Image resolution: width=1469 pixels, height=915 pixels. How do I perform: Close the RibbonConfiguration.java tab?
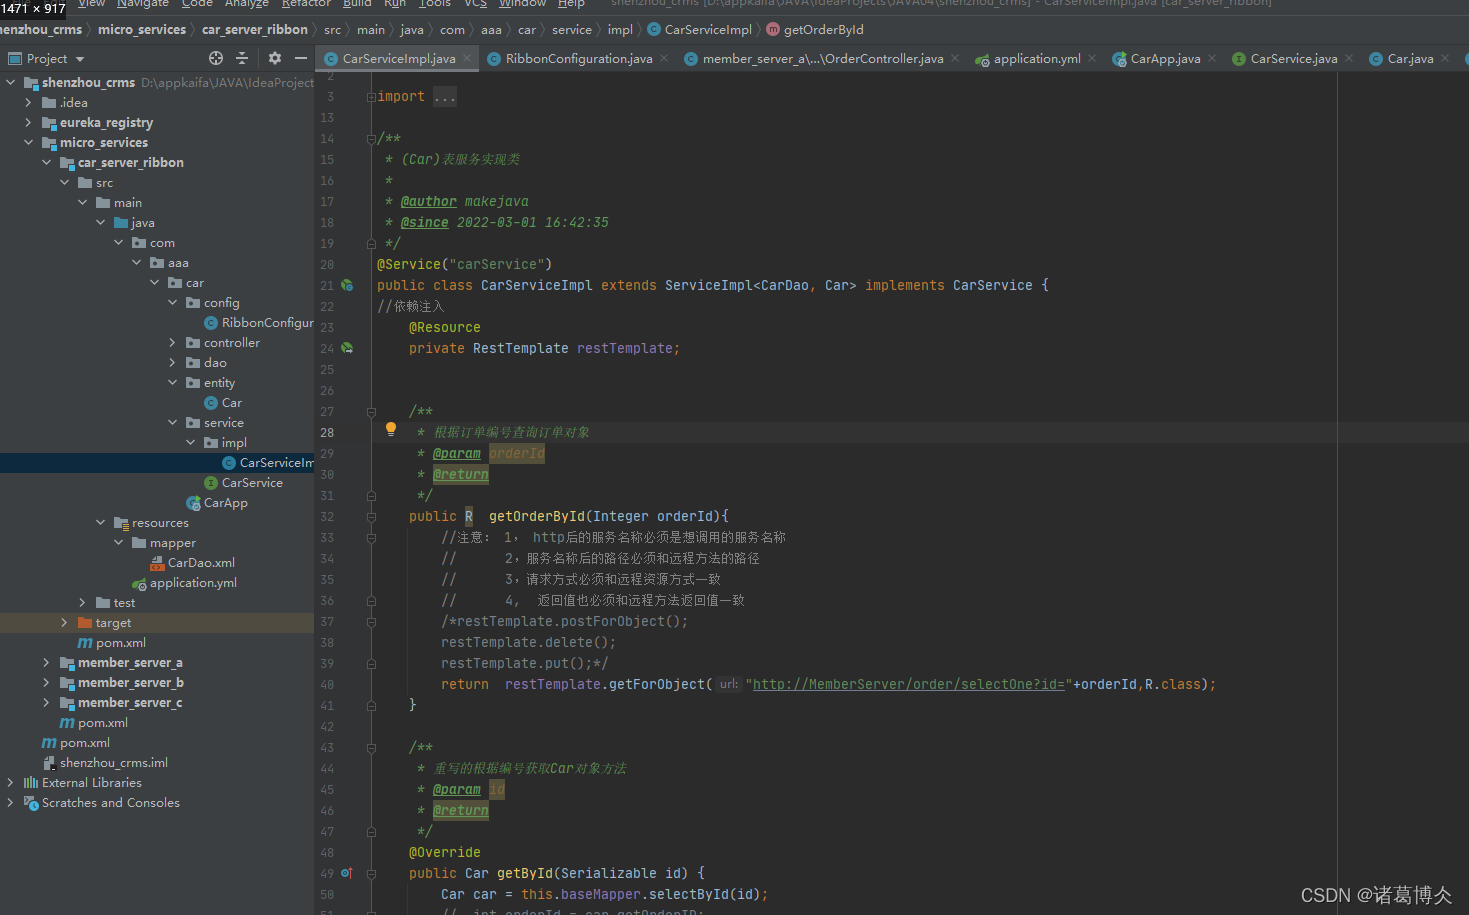tap(664, 59)
